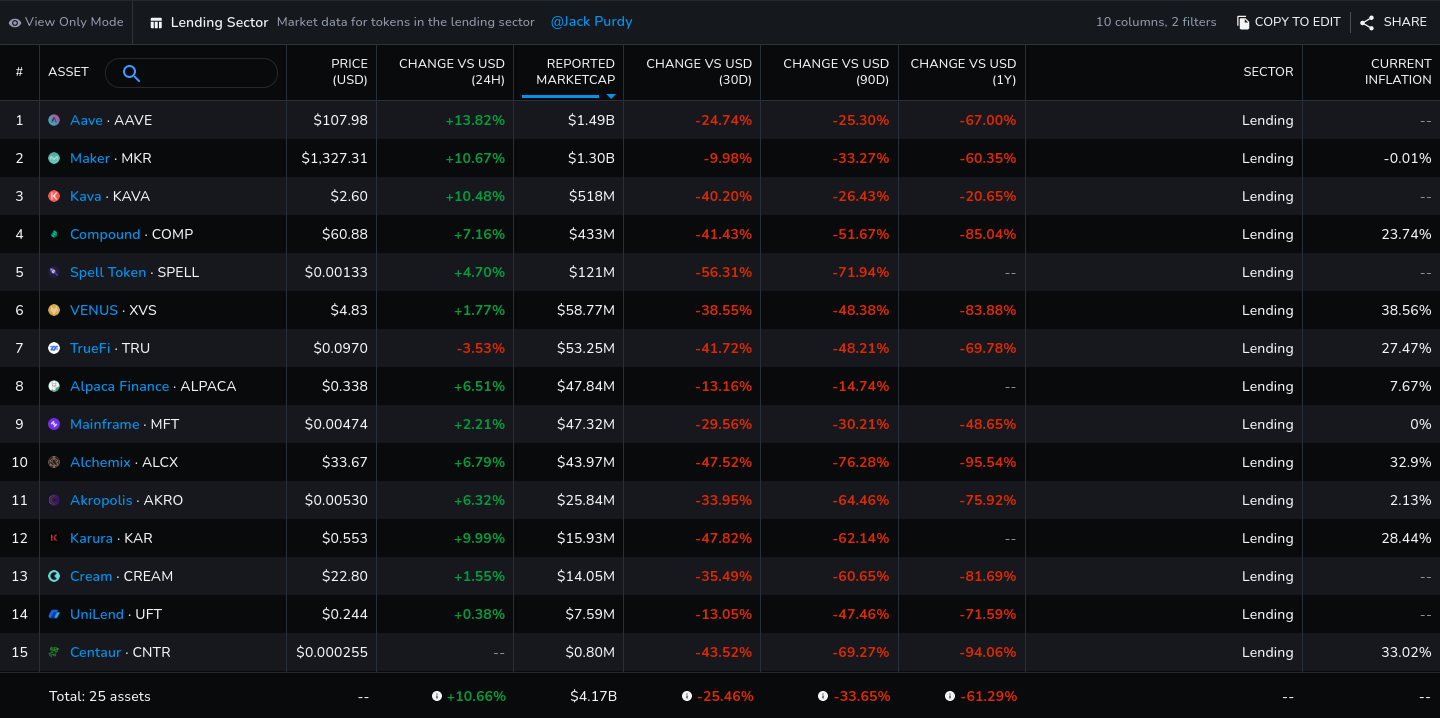Open the Compound asset link
Screen dimensions: 1440x718
105,234
